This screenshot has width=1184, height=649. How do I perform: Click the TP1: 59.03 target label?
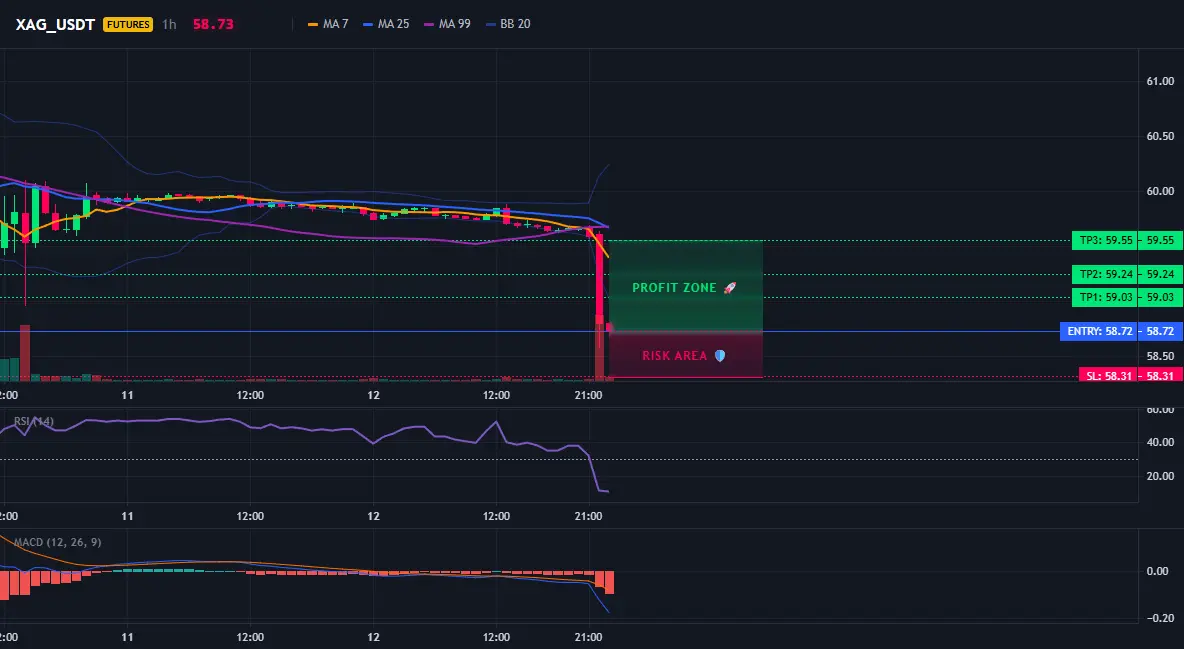pos(1105,297)
